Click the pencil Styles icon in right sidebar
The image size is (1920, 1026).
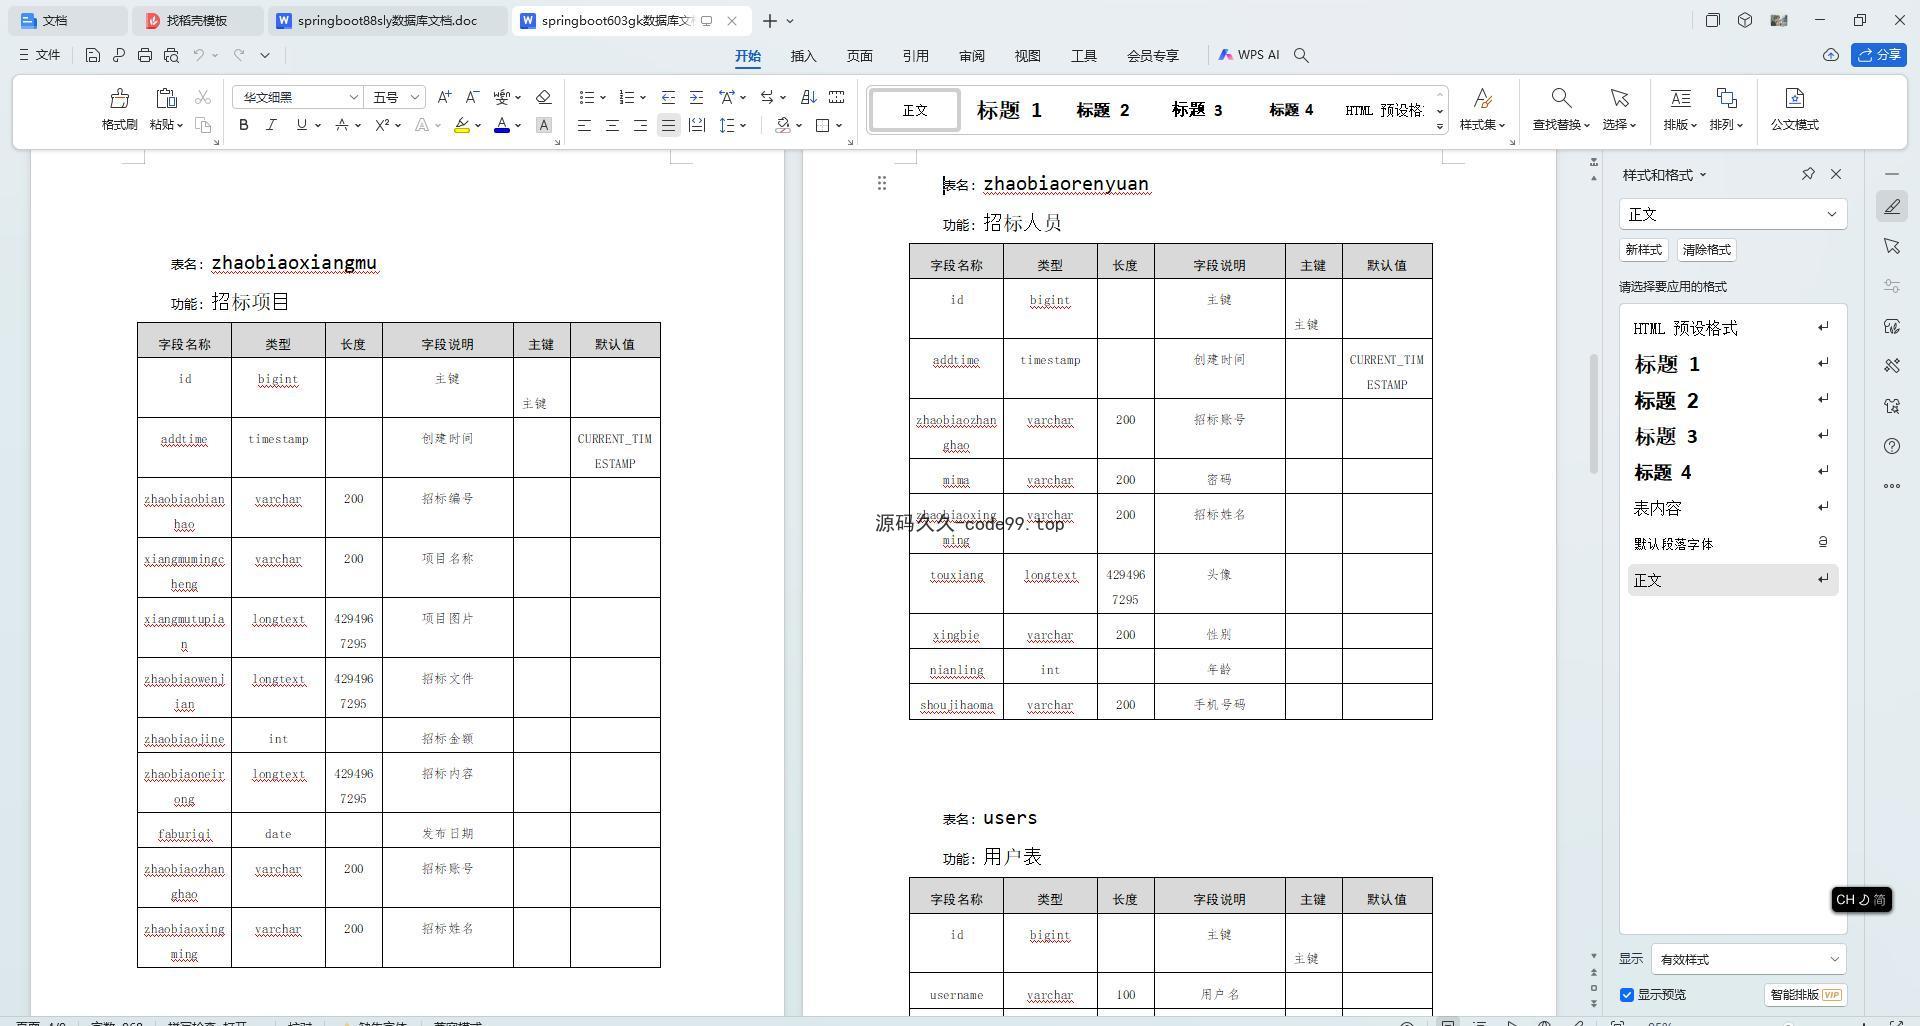(x=1892, y=206)
